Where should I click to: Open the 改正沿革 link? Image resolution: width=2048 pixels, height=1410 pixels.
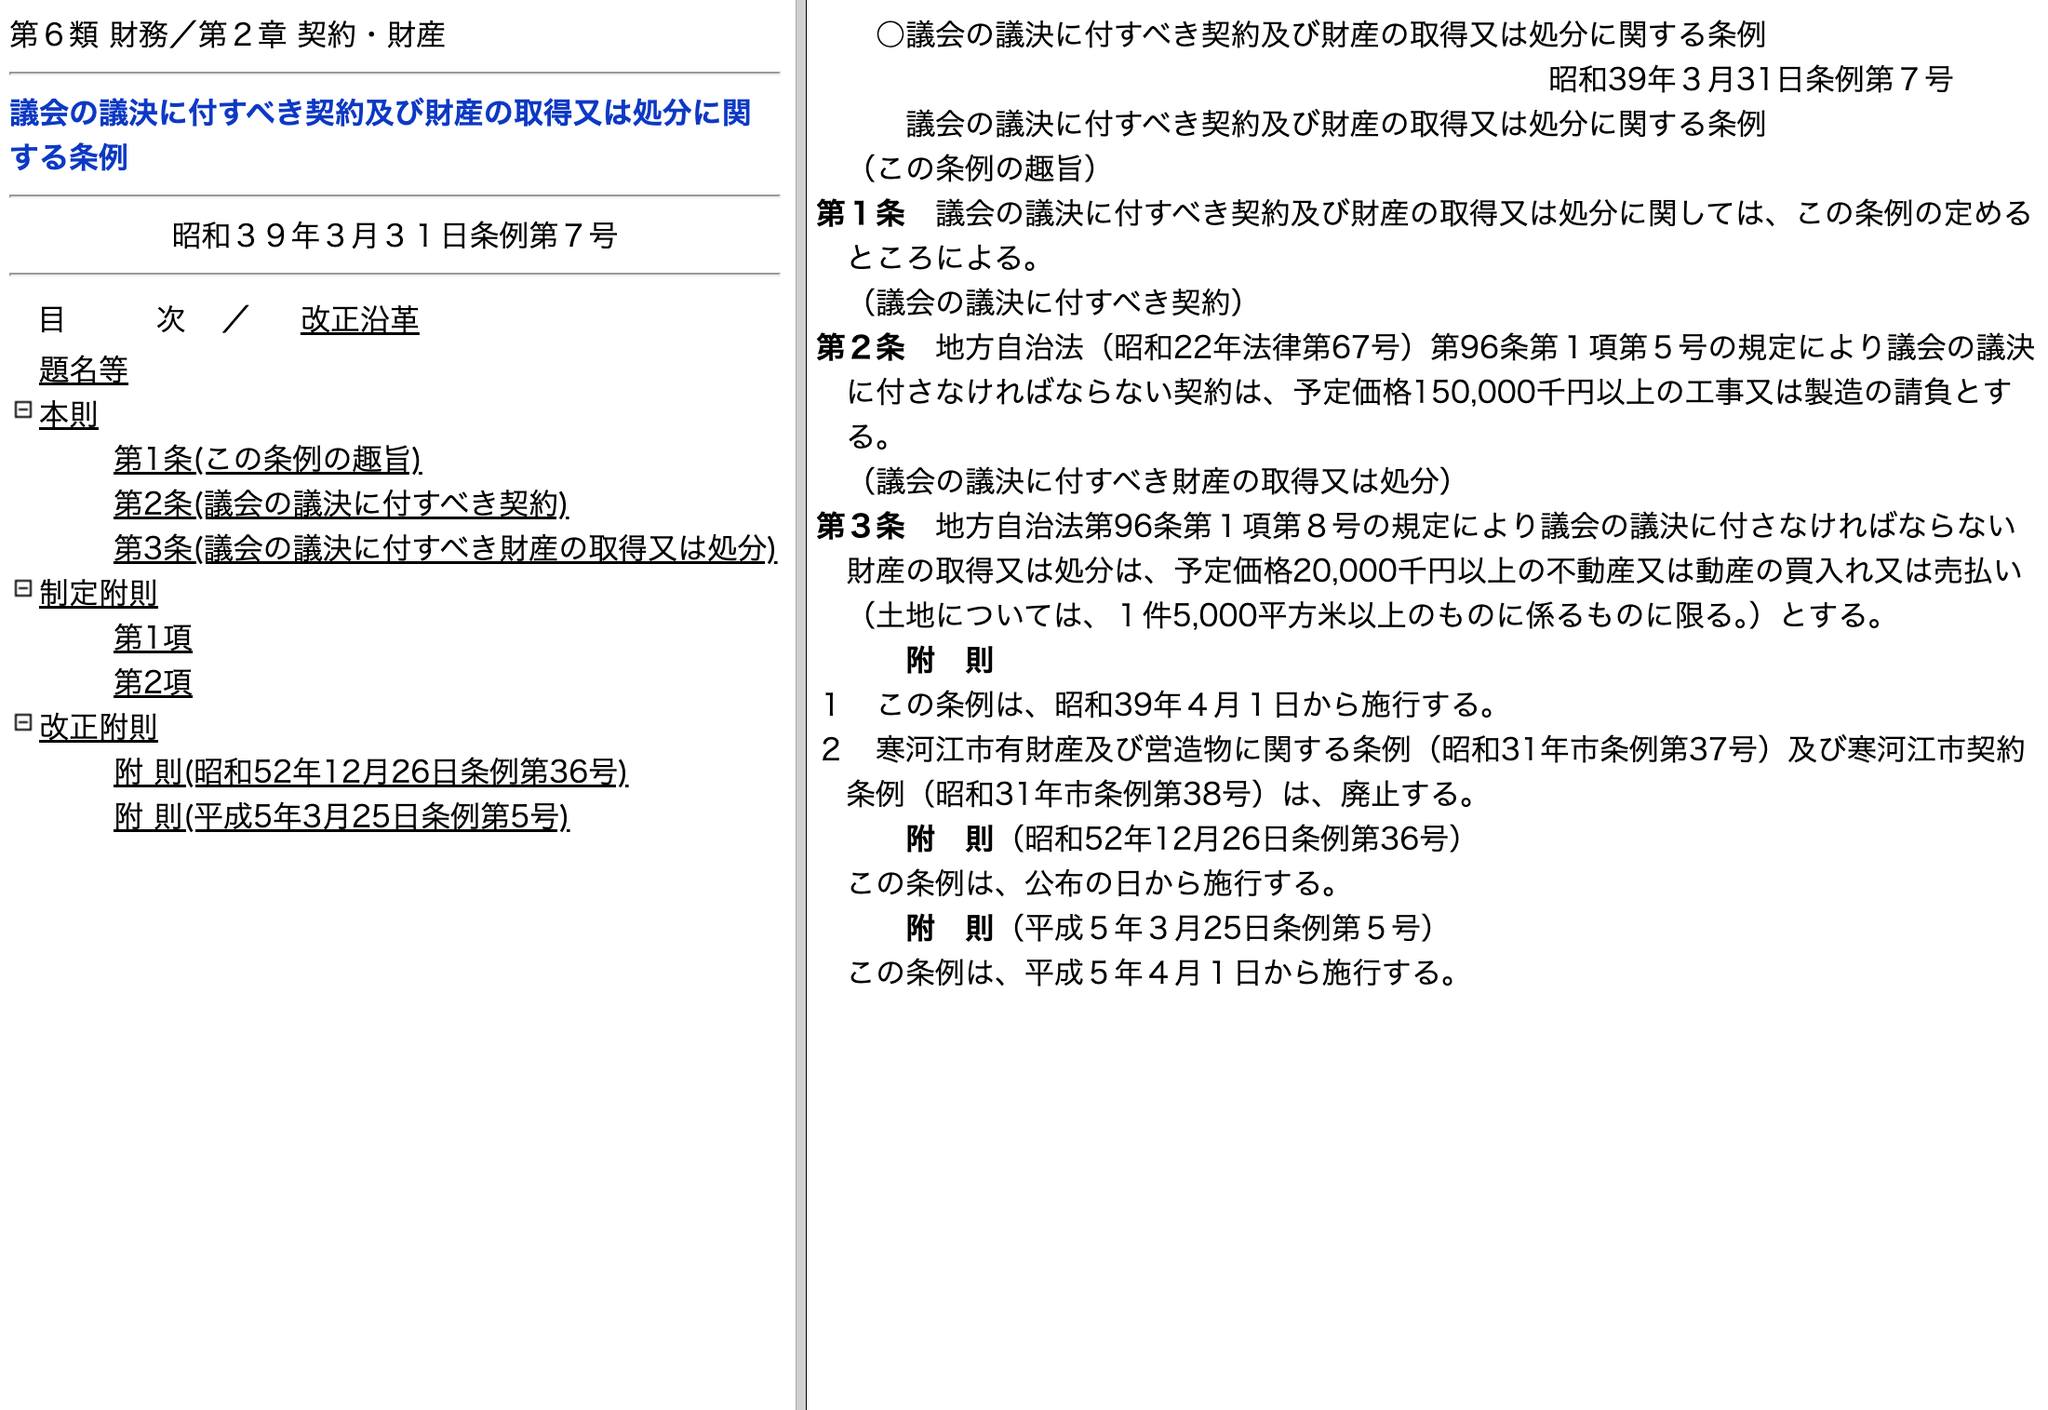click(x=359, y=320)
